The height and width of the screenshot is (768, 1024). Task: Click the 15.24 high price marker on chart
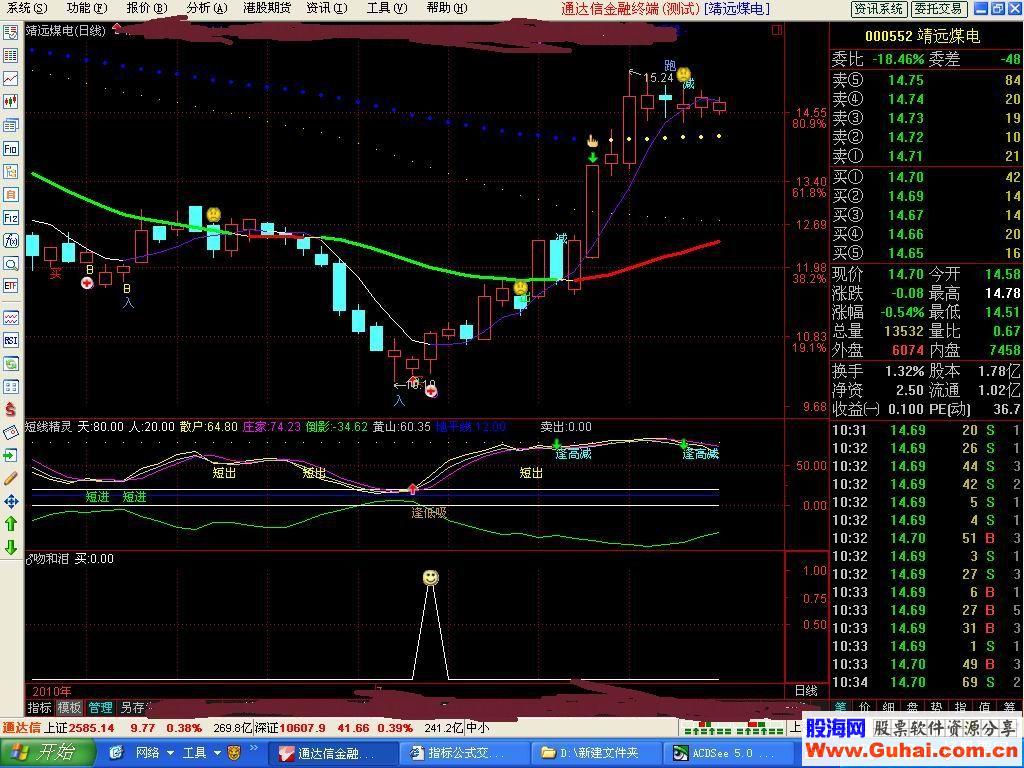658,78
